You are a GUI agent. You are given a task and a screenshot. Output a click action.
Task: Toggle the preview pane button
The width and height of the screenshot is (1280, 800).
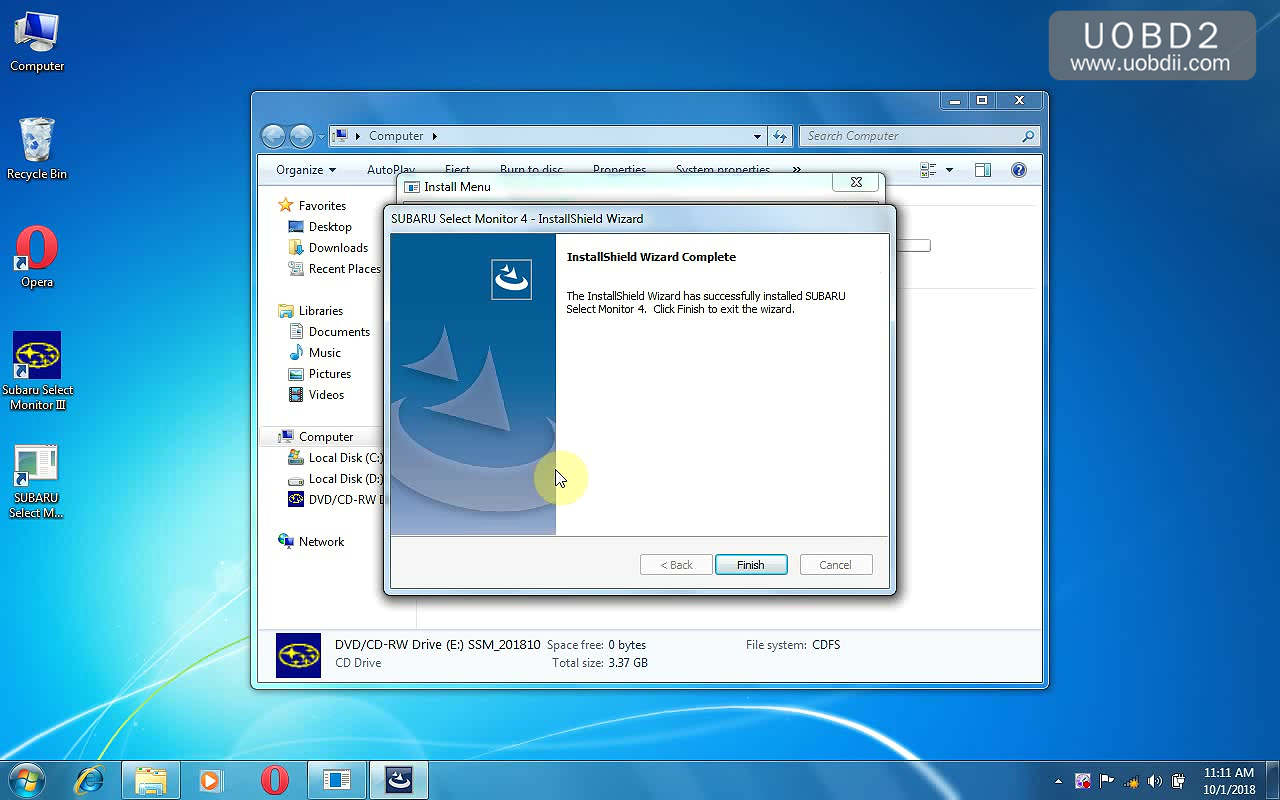[982, 170]
